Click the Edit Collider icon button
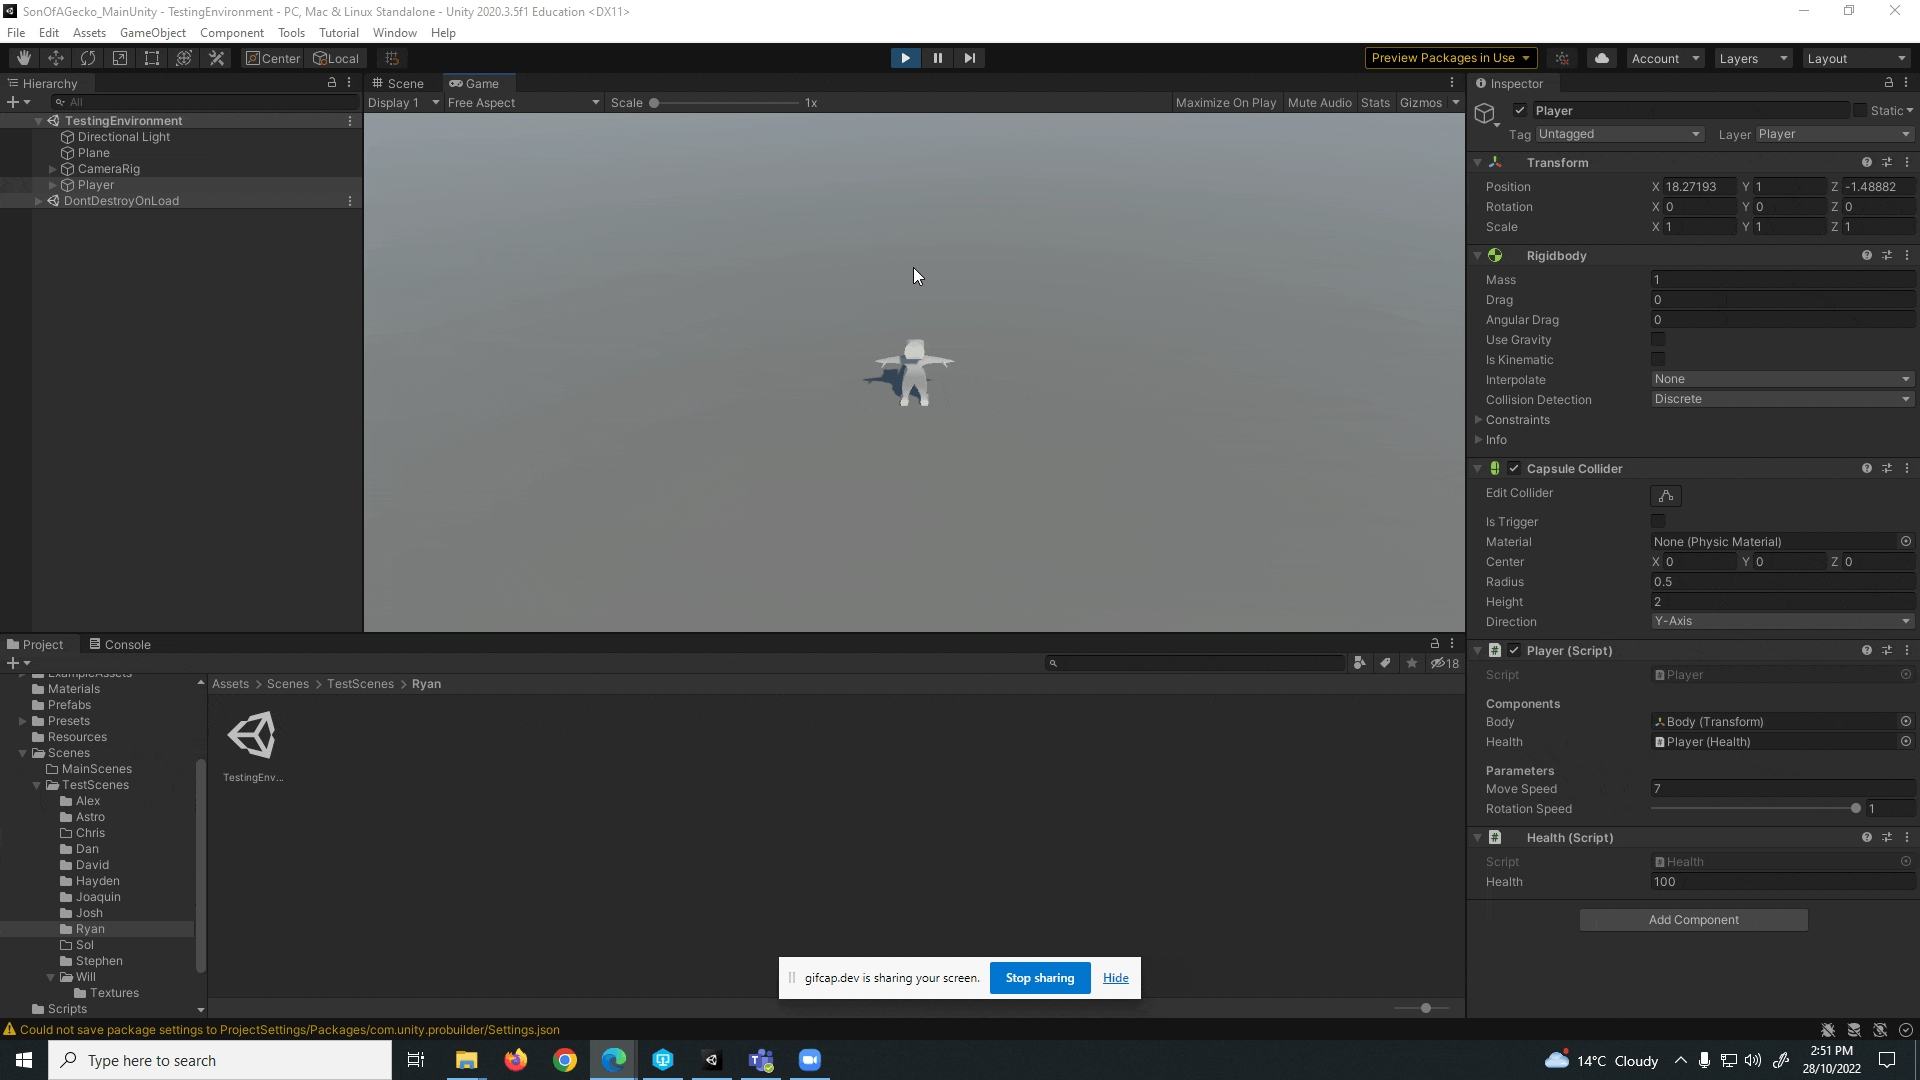Image resolution: width=1920 pixels, height=1080 pixels. point(1665,496)
